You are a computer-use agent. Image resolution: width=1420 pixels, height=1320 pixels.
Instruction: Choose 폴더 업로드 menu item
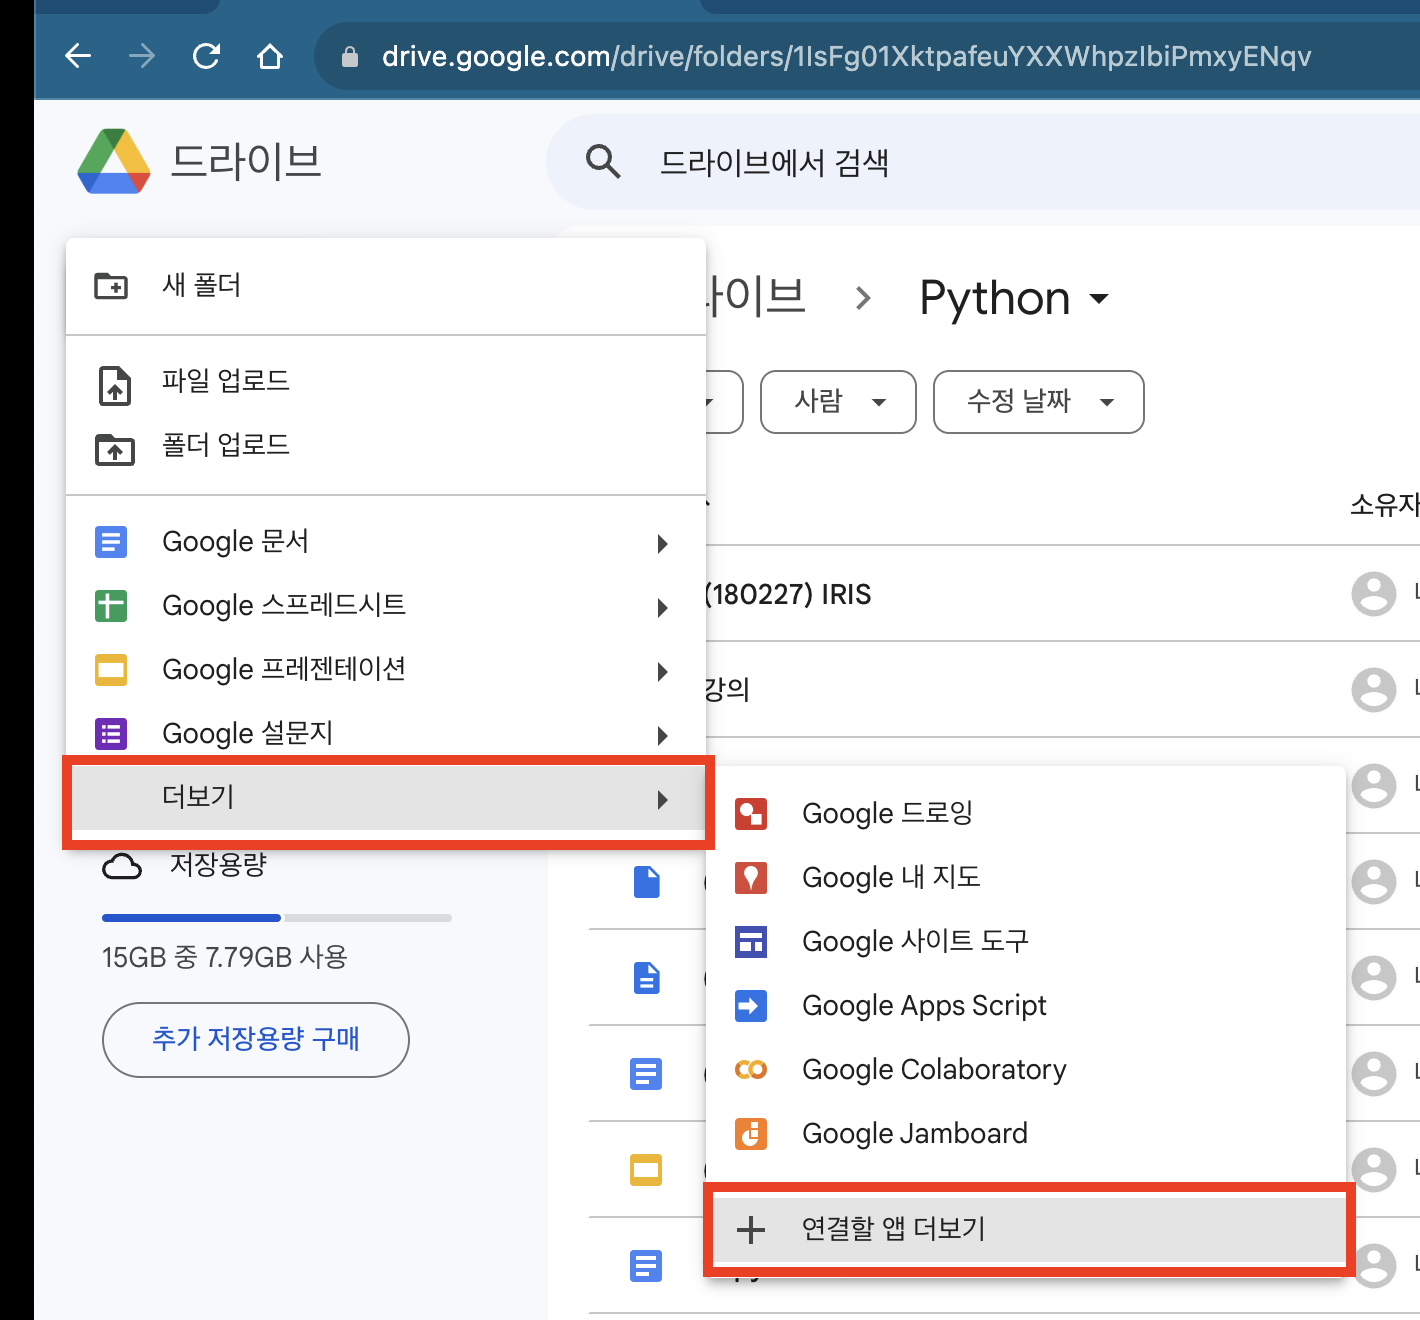(386, 445)
